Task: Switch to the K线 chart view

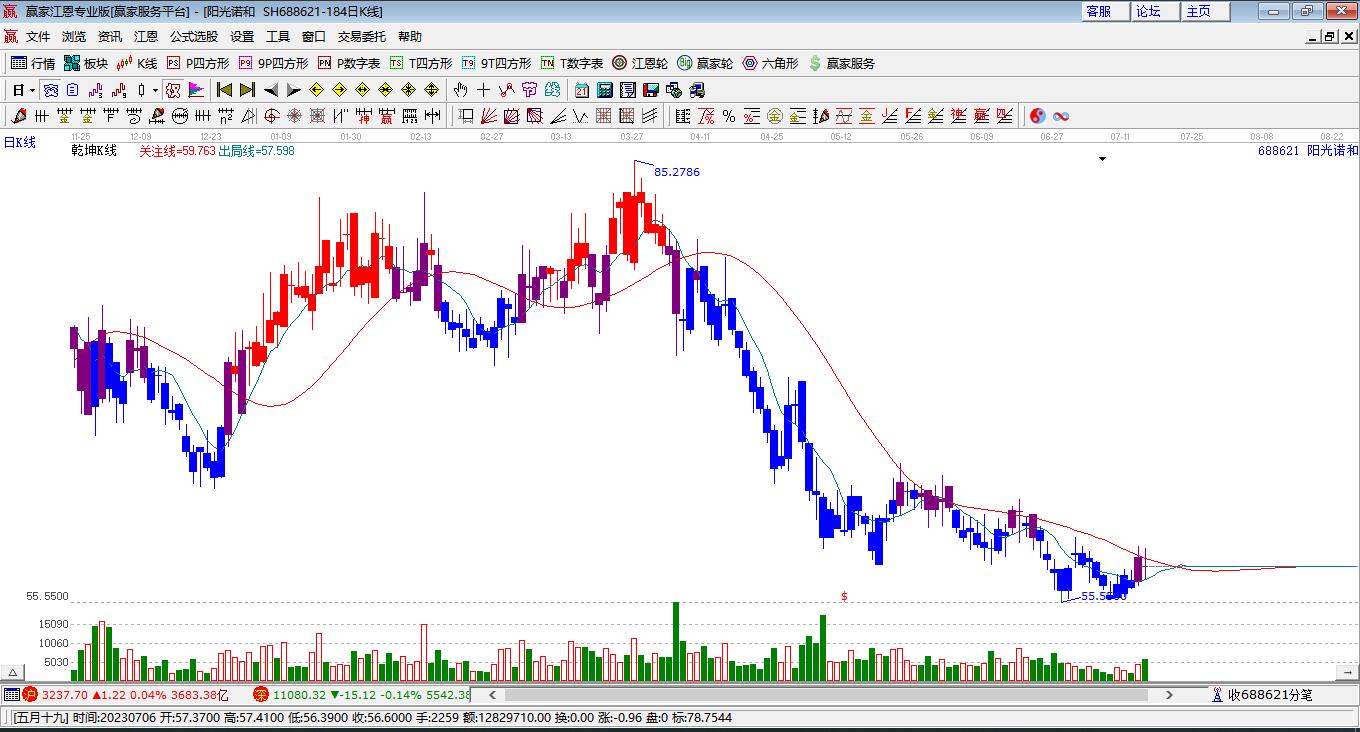Action: click(x=137, y=63)
